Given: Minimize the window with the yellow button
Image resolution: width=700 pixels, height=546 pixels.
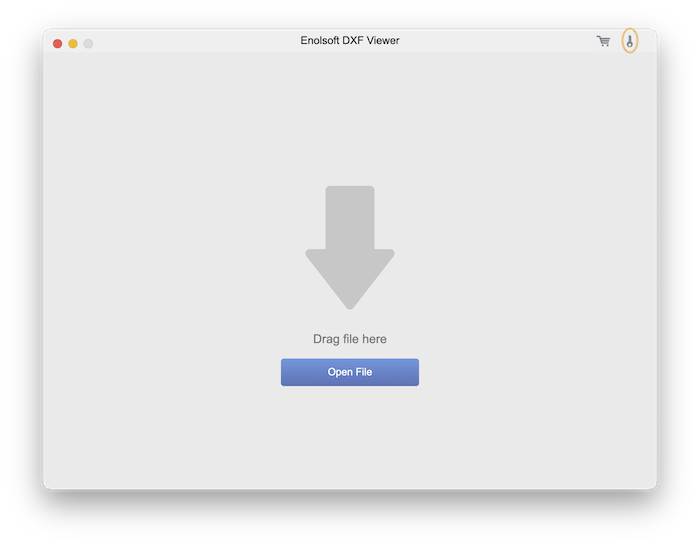Looking at the screenshot, I should [73, 43].
